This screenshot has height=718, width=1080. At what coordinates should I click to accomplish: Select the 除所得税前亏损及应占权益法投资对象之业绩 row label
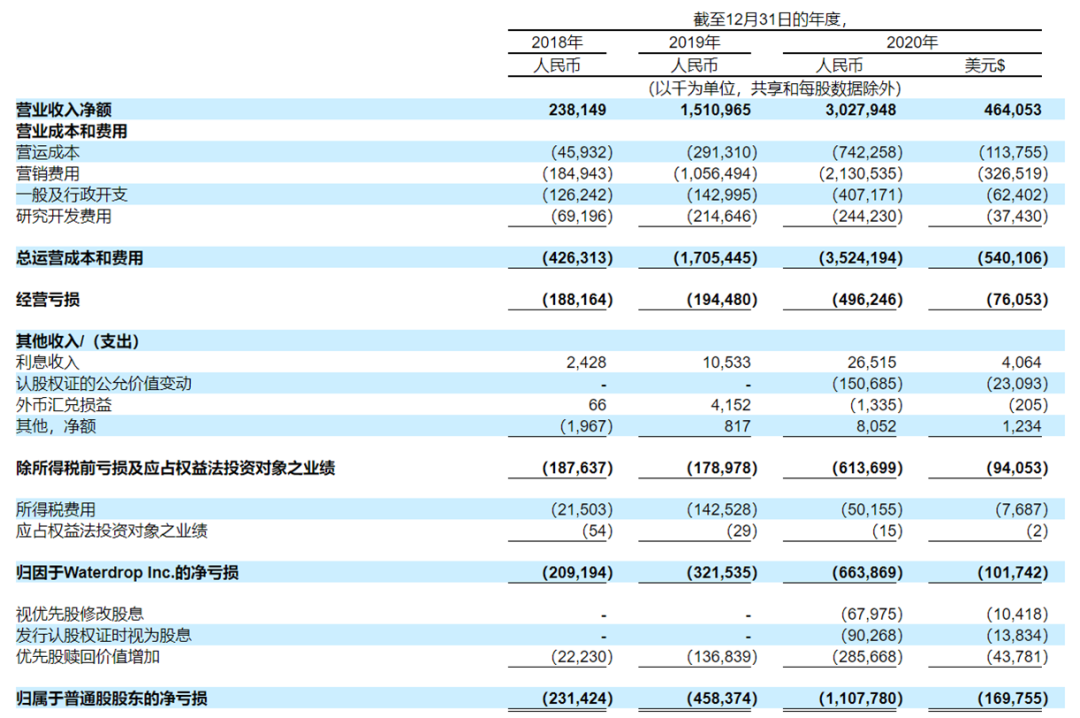pos(175,469)
